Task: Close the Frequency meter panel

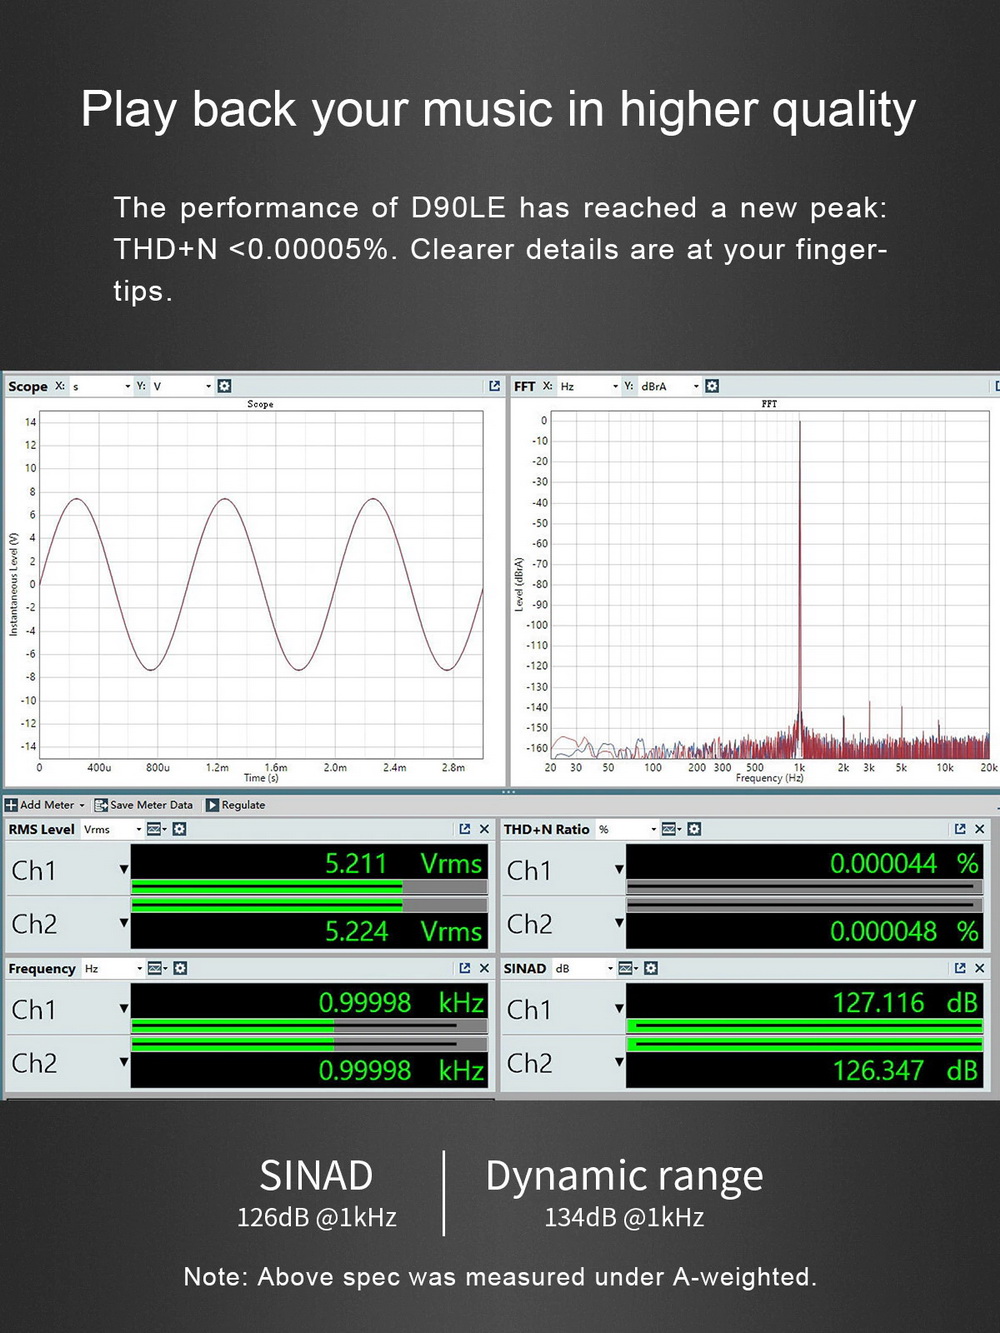Action: tap(483, 968)
